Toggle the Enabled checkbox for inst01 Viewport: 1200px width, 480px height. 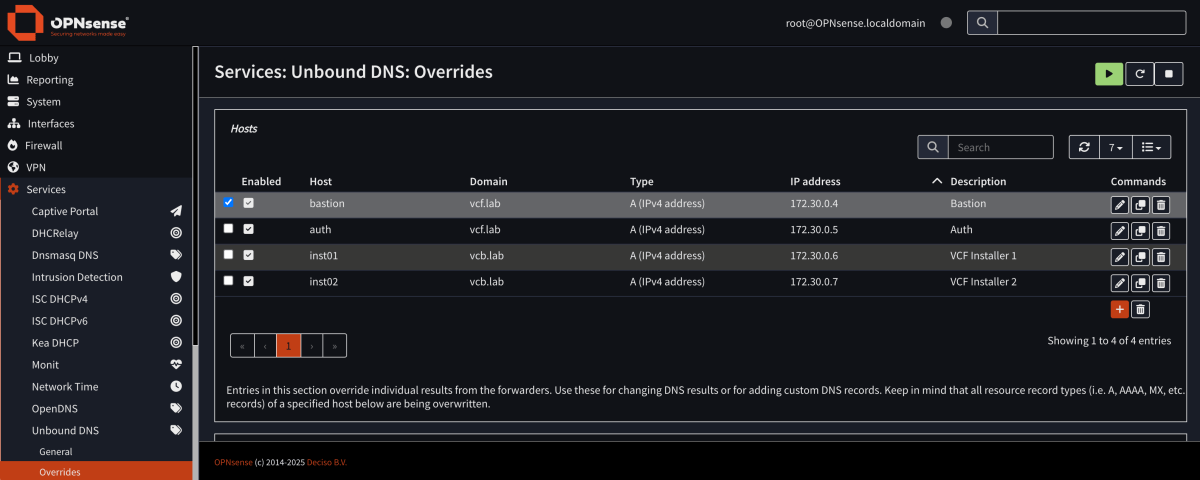click(249, 255)
